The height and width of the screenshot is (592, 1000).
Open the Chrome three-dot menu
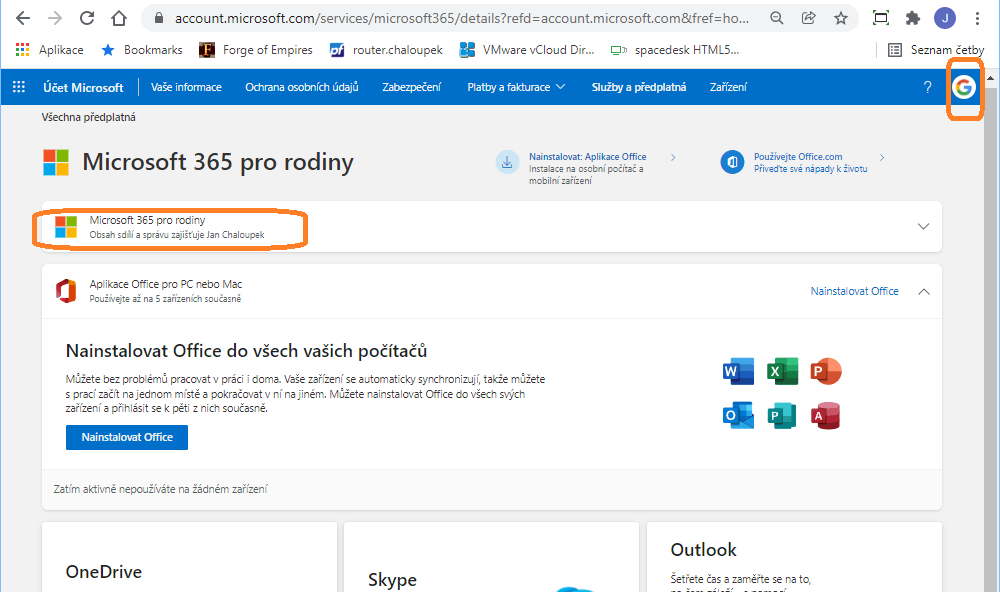977,18
